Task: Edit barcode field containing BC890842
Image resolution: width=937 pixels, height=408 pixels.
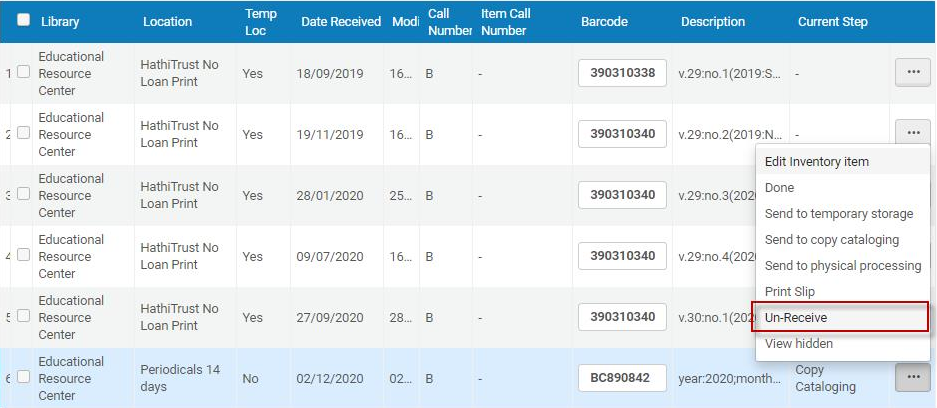Action: coord(622,378)
